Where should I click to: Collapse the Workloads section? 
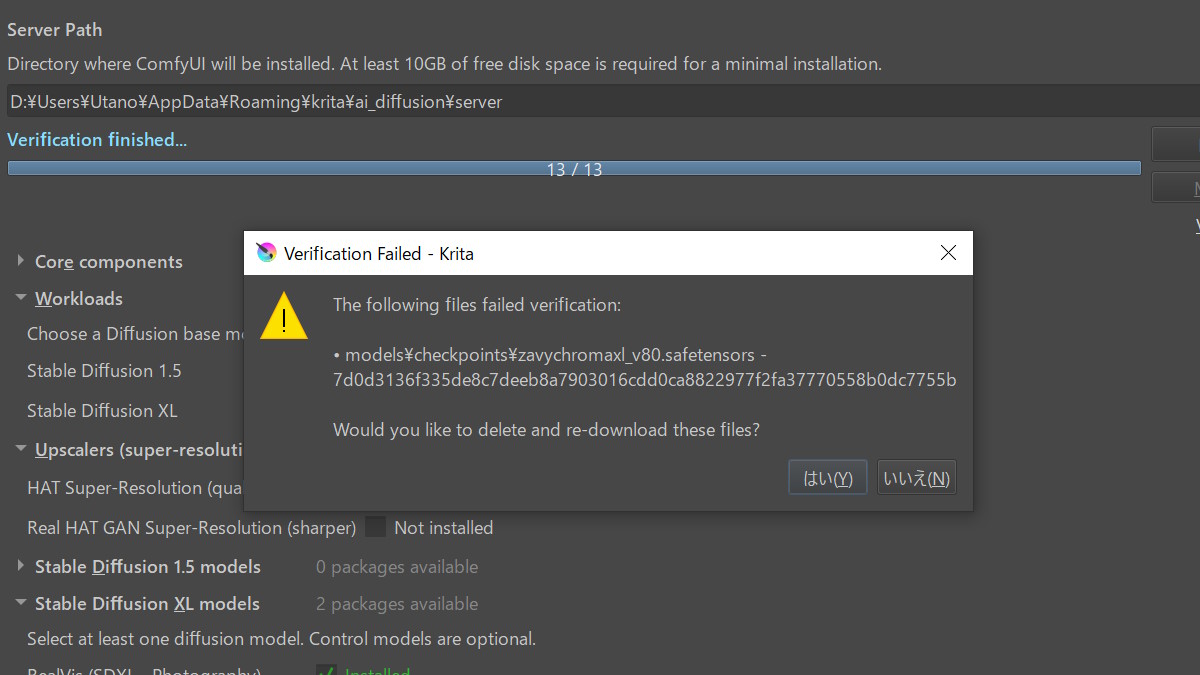tap(21, 298)
